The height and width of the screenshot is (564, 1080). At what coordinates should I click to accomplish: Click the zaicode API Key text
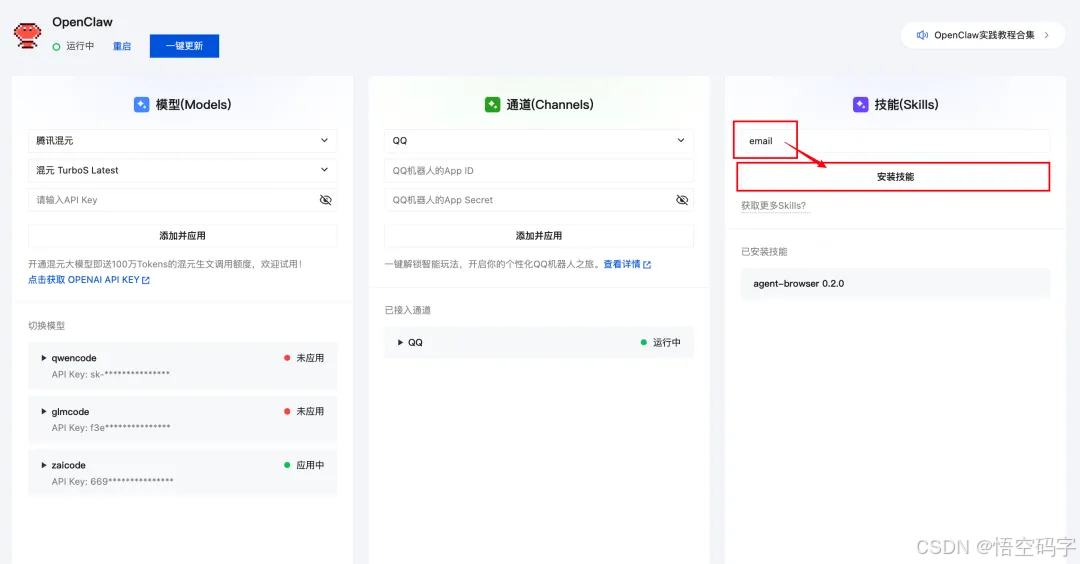(112, 481)
